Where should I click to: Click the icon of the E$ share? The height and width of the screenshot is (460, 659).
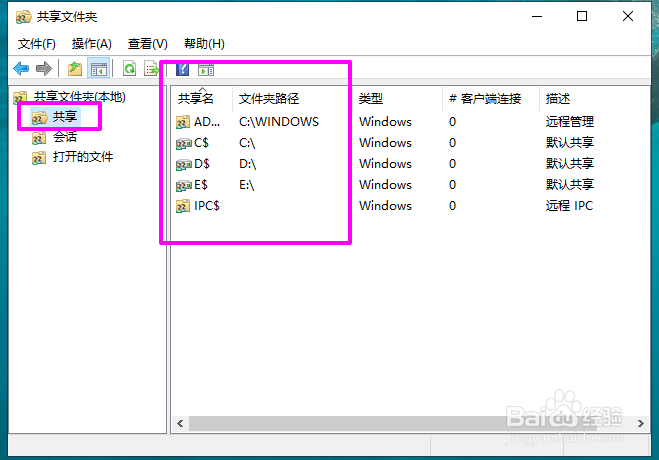pyautogui.click(x=183, y=186)
